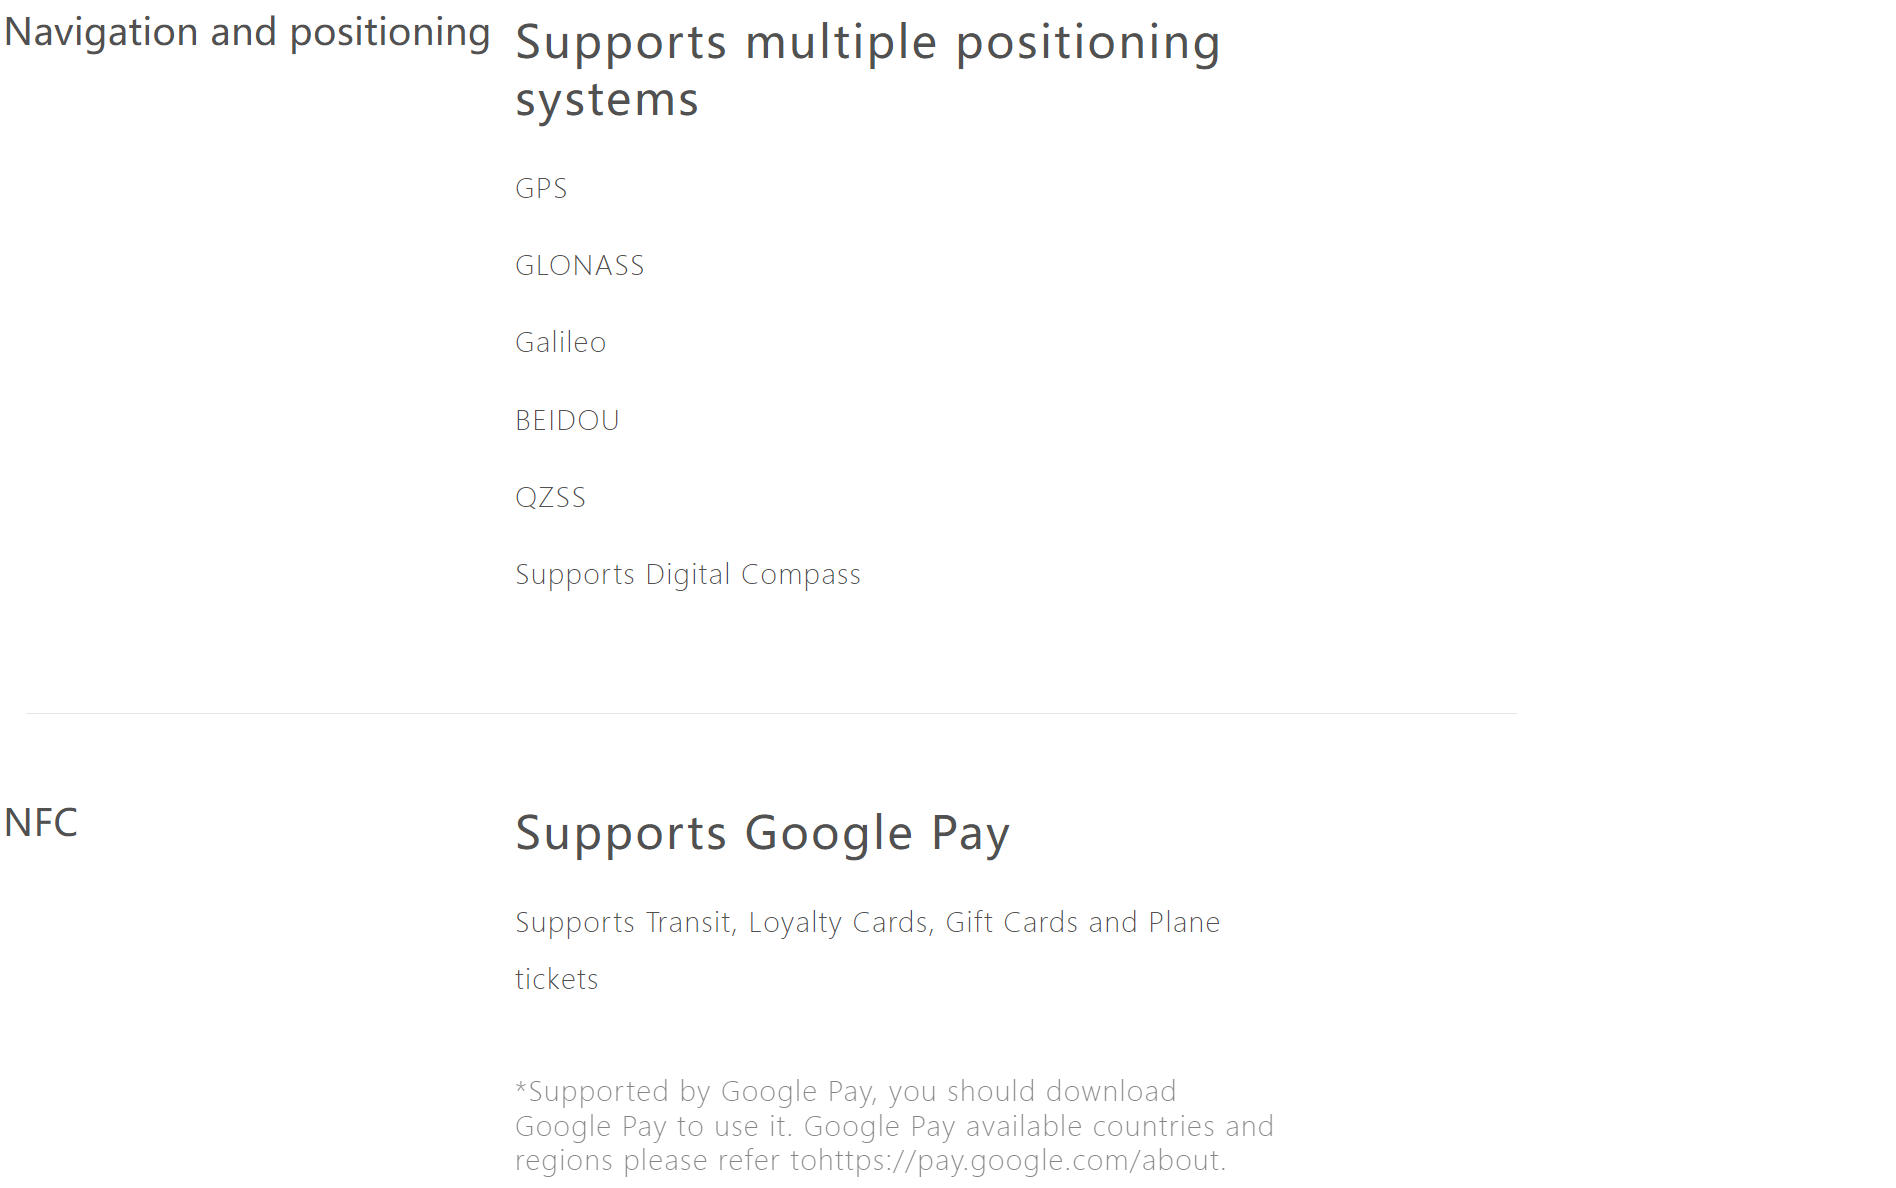Screen dimensions: 1896x1188
Task: Click the Navigation and positioning heading
Action: pos(247,32)
